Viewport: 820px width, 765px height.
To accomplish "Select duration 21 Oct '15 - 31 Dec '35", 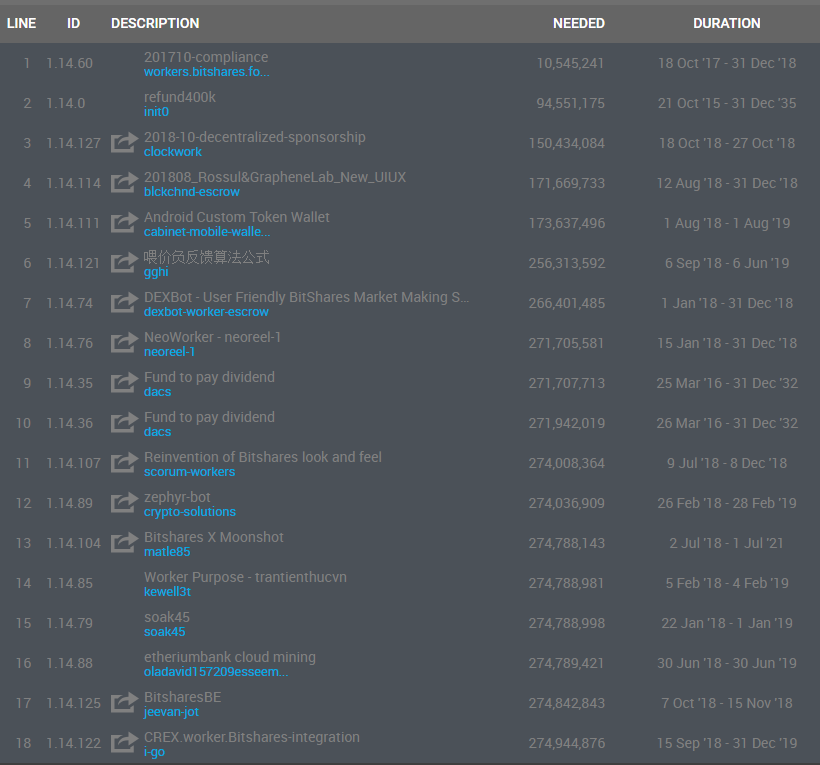I will coord(727,103).
